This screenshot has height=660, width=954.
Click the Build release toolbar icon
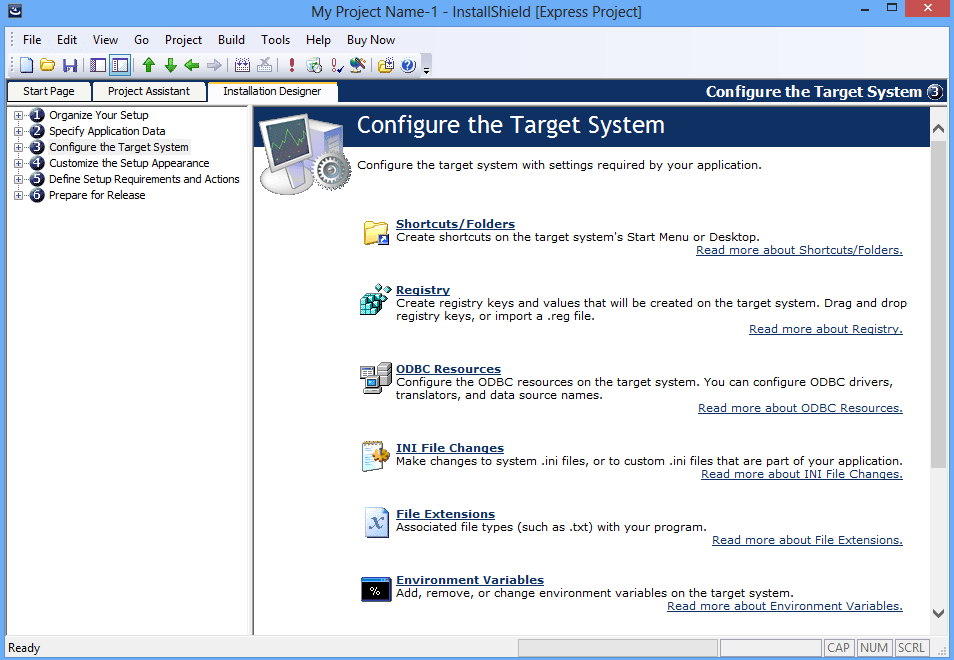242,65
